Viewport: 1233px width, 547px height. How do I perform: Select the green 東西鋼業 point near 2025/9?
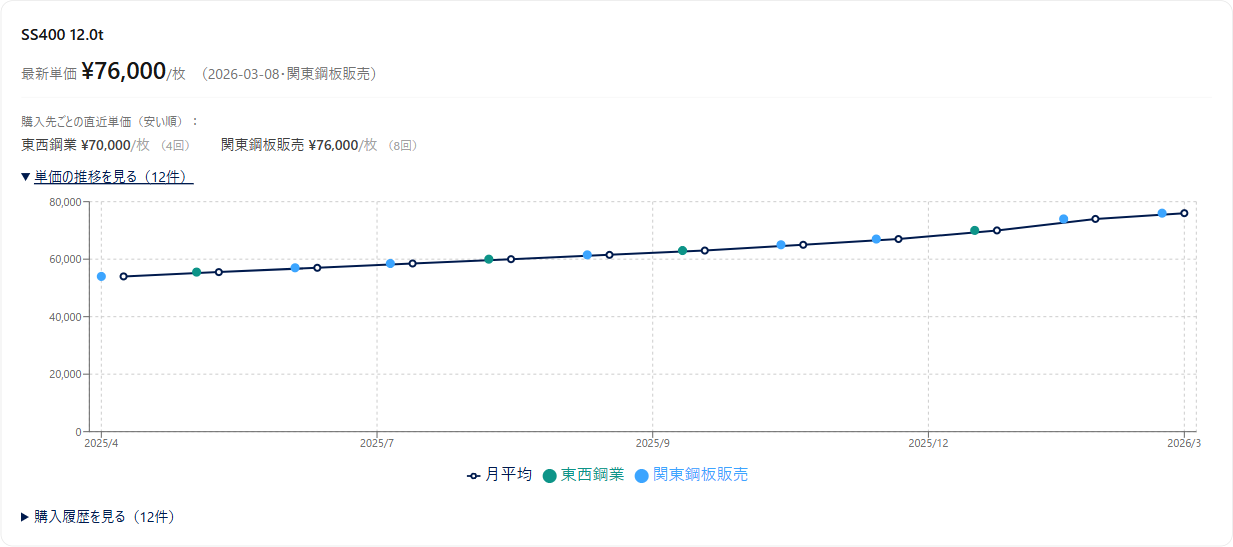coord(682,251)
